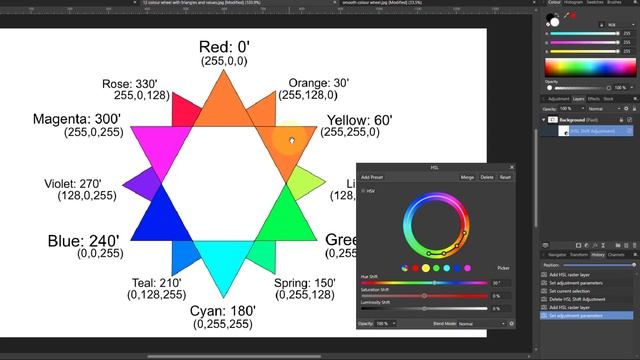
Task: Click the live filters hourglass icon
Action: pyautogui.click(x=603, y=245)
